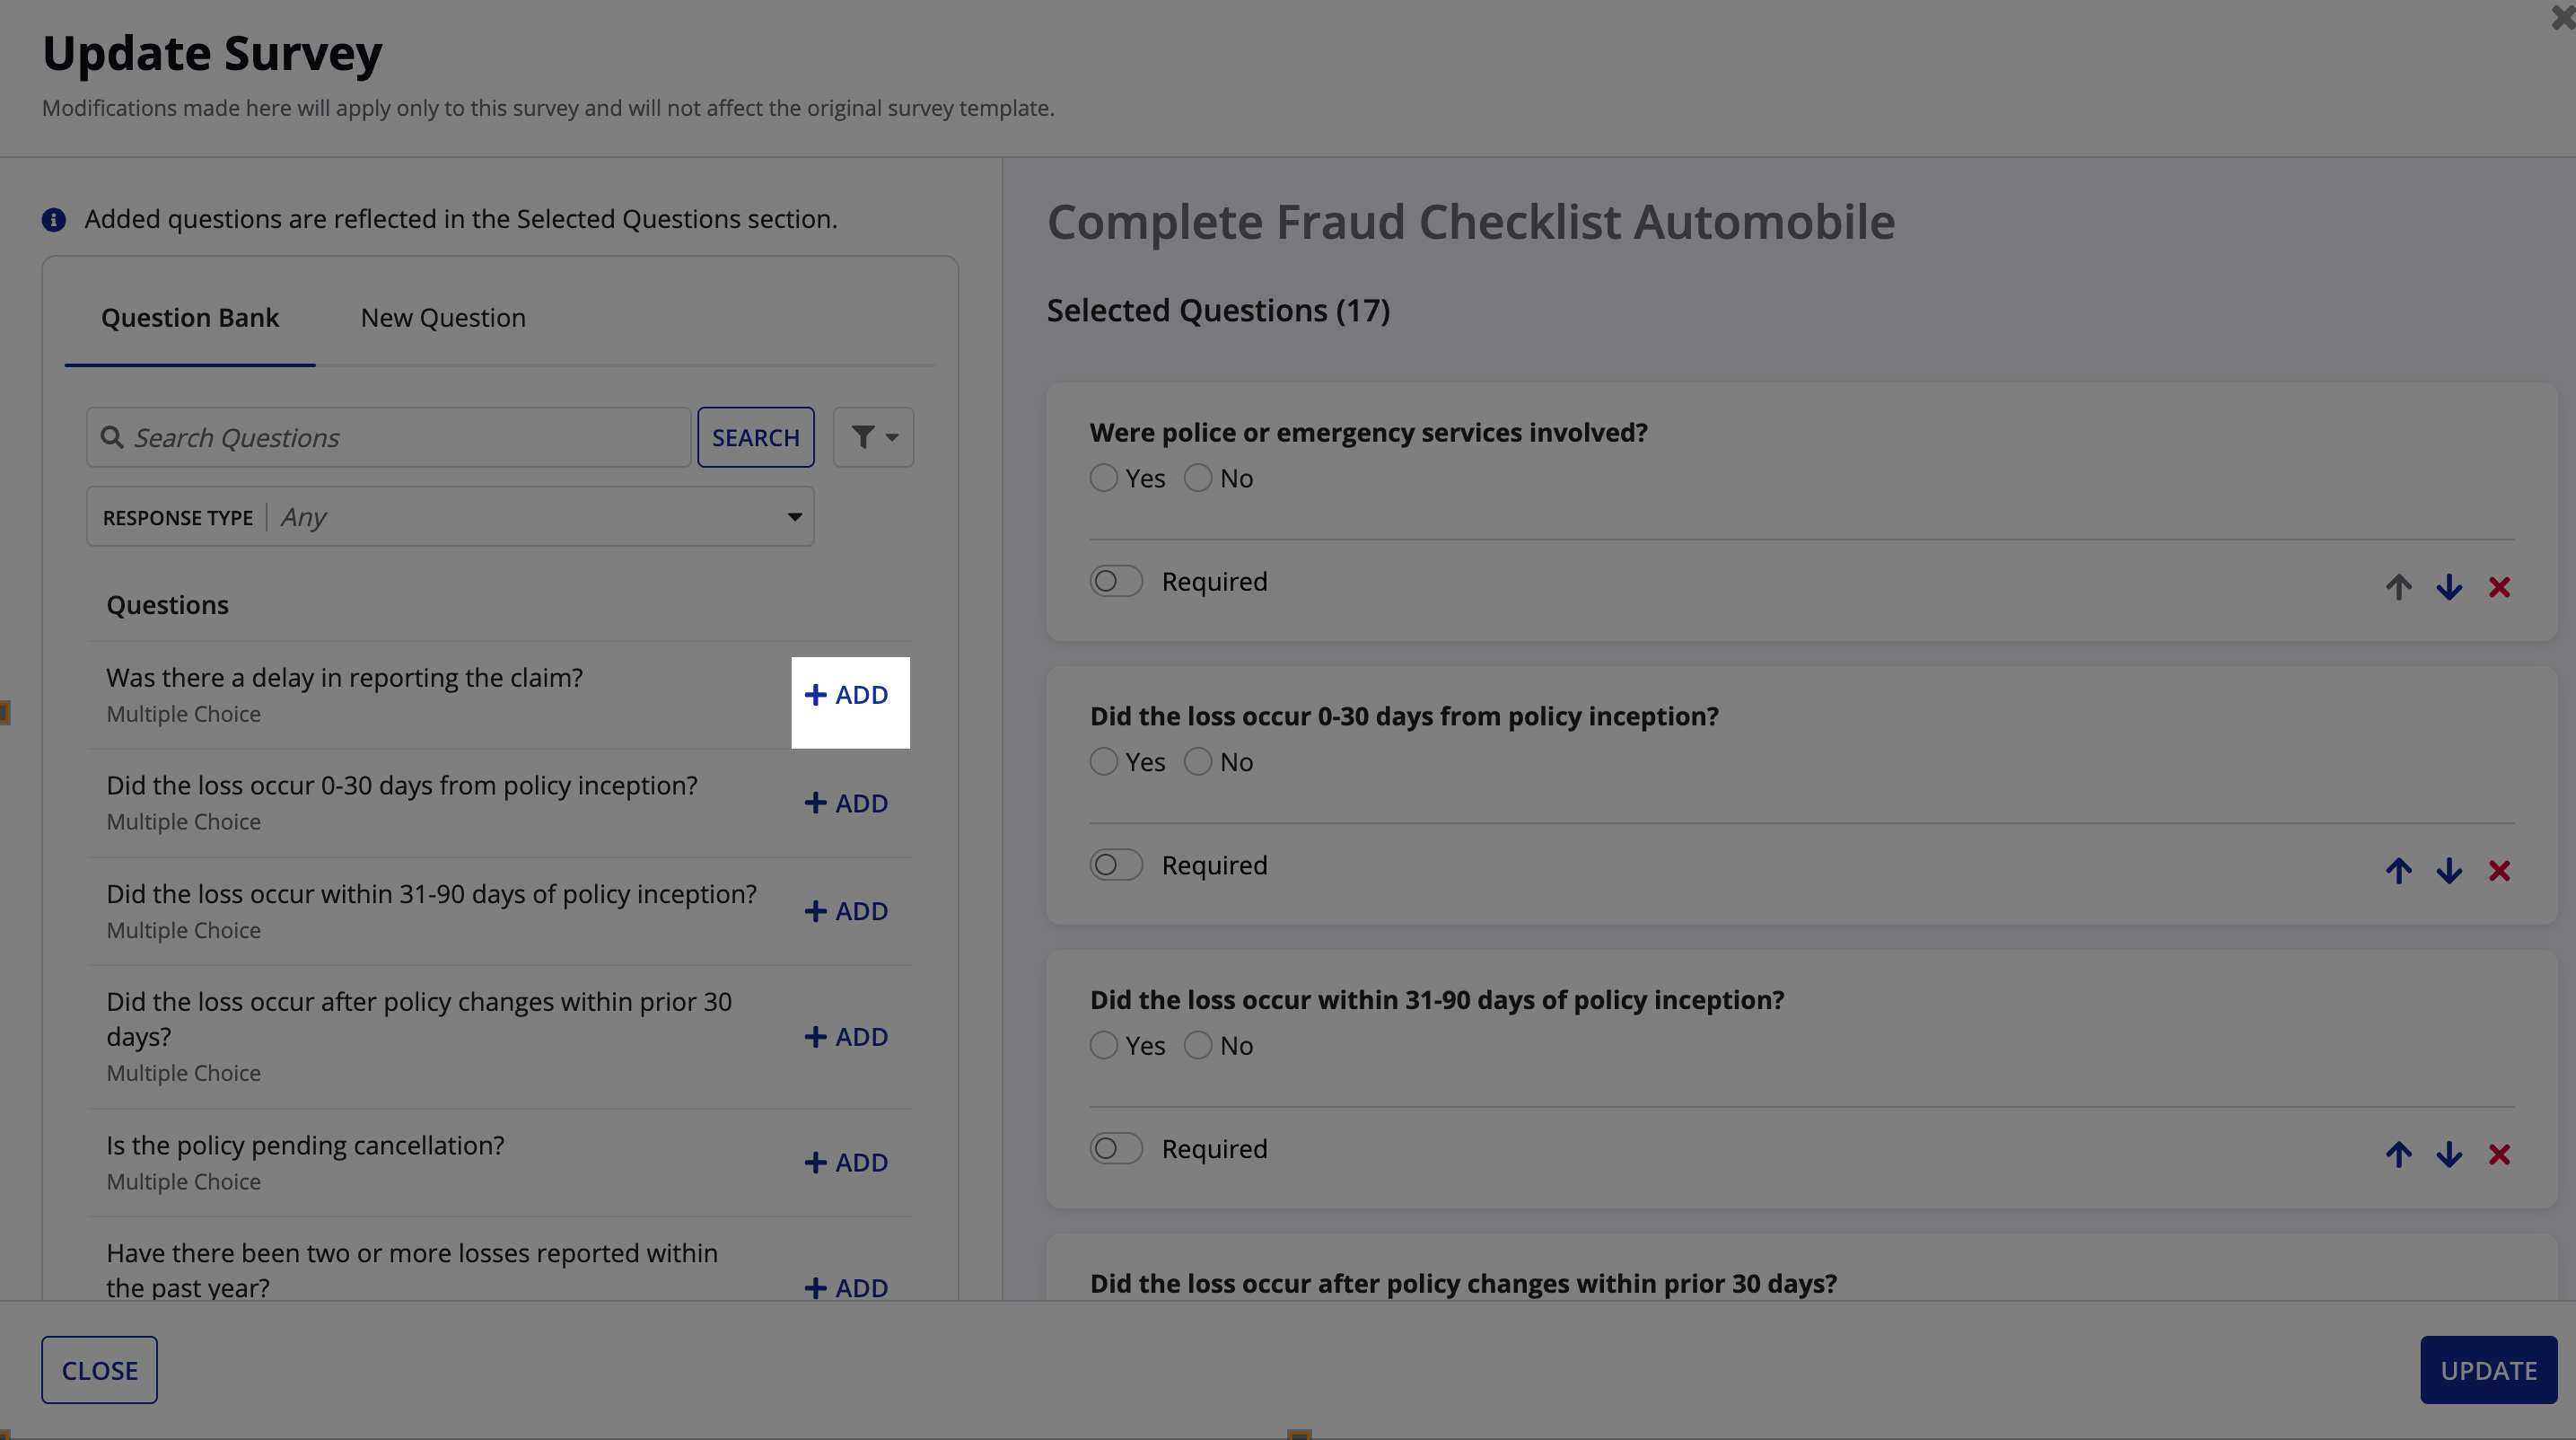Select Yes for loss within 31-90 days

tap(1104, 1045)
